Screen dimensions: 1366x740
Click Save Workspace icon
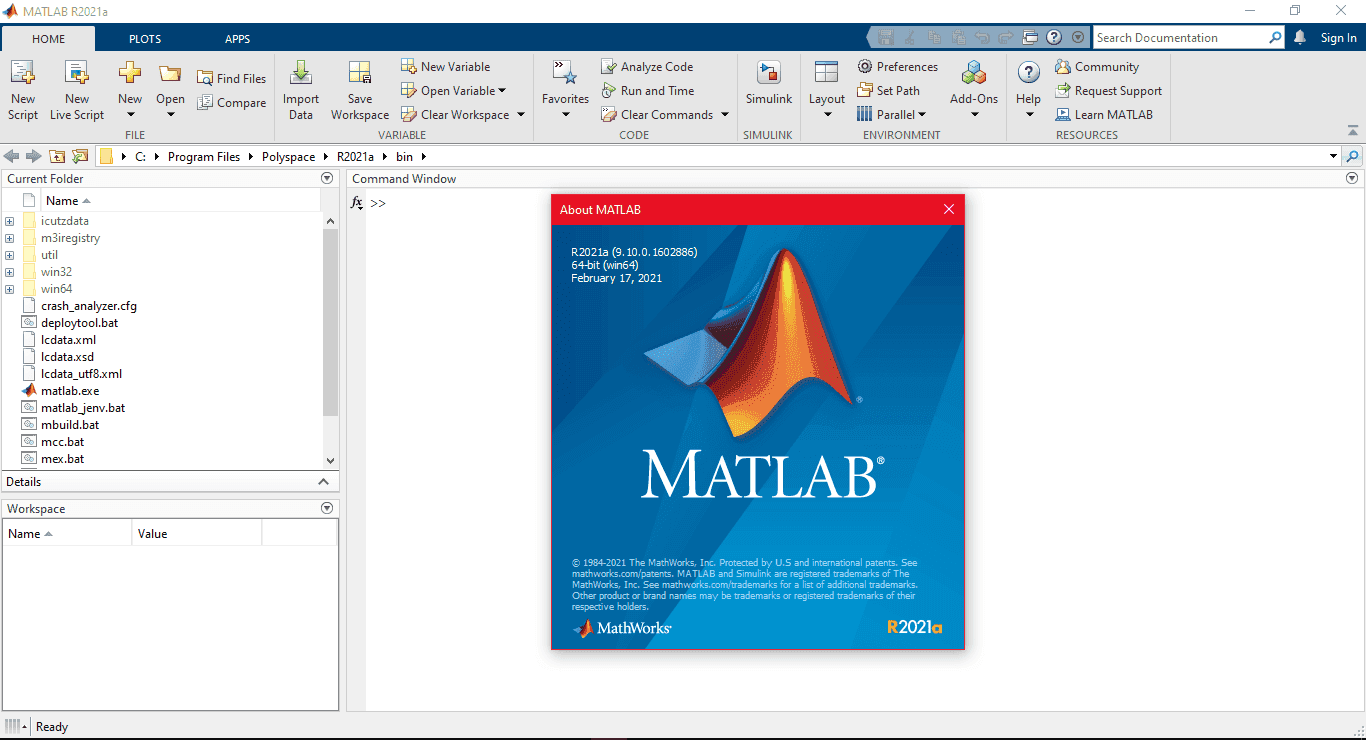360,72
